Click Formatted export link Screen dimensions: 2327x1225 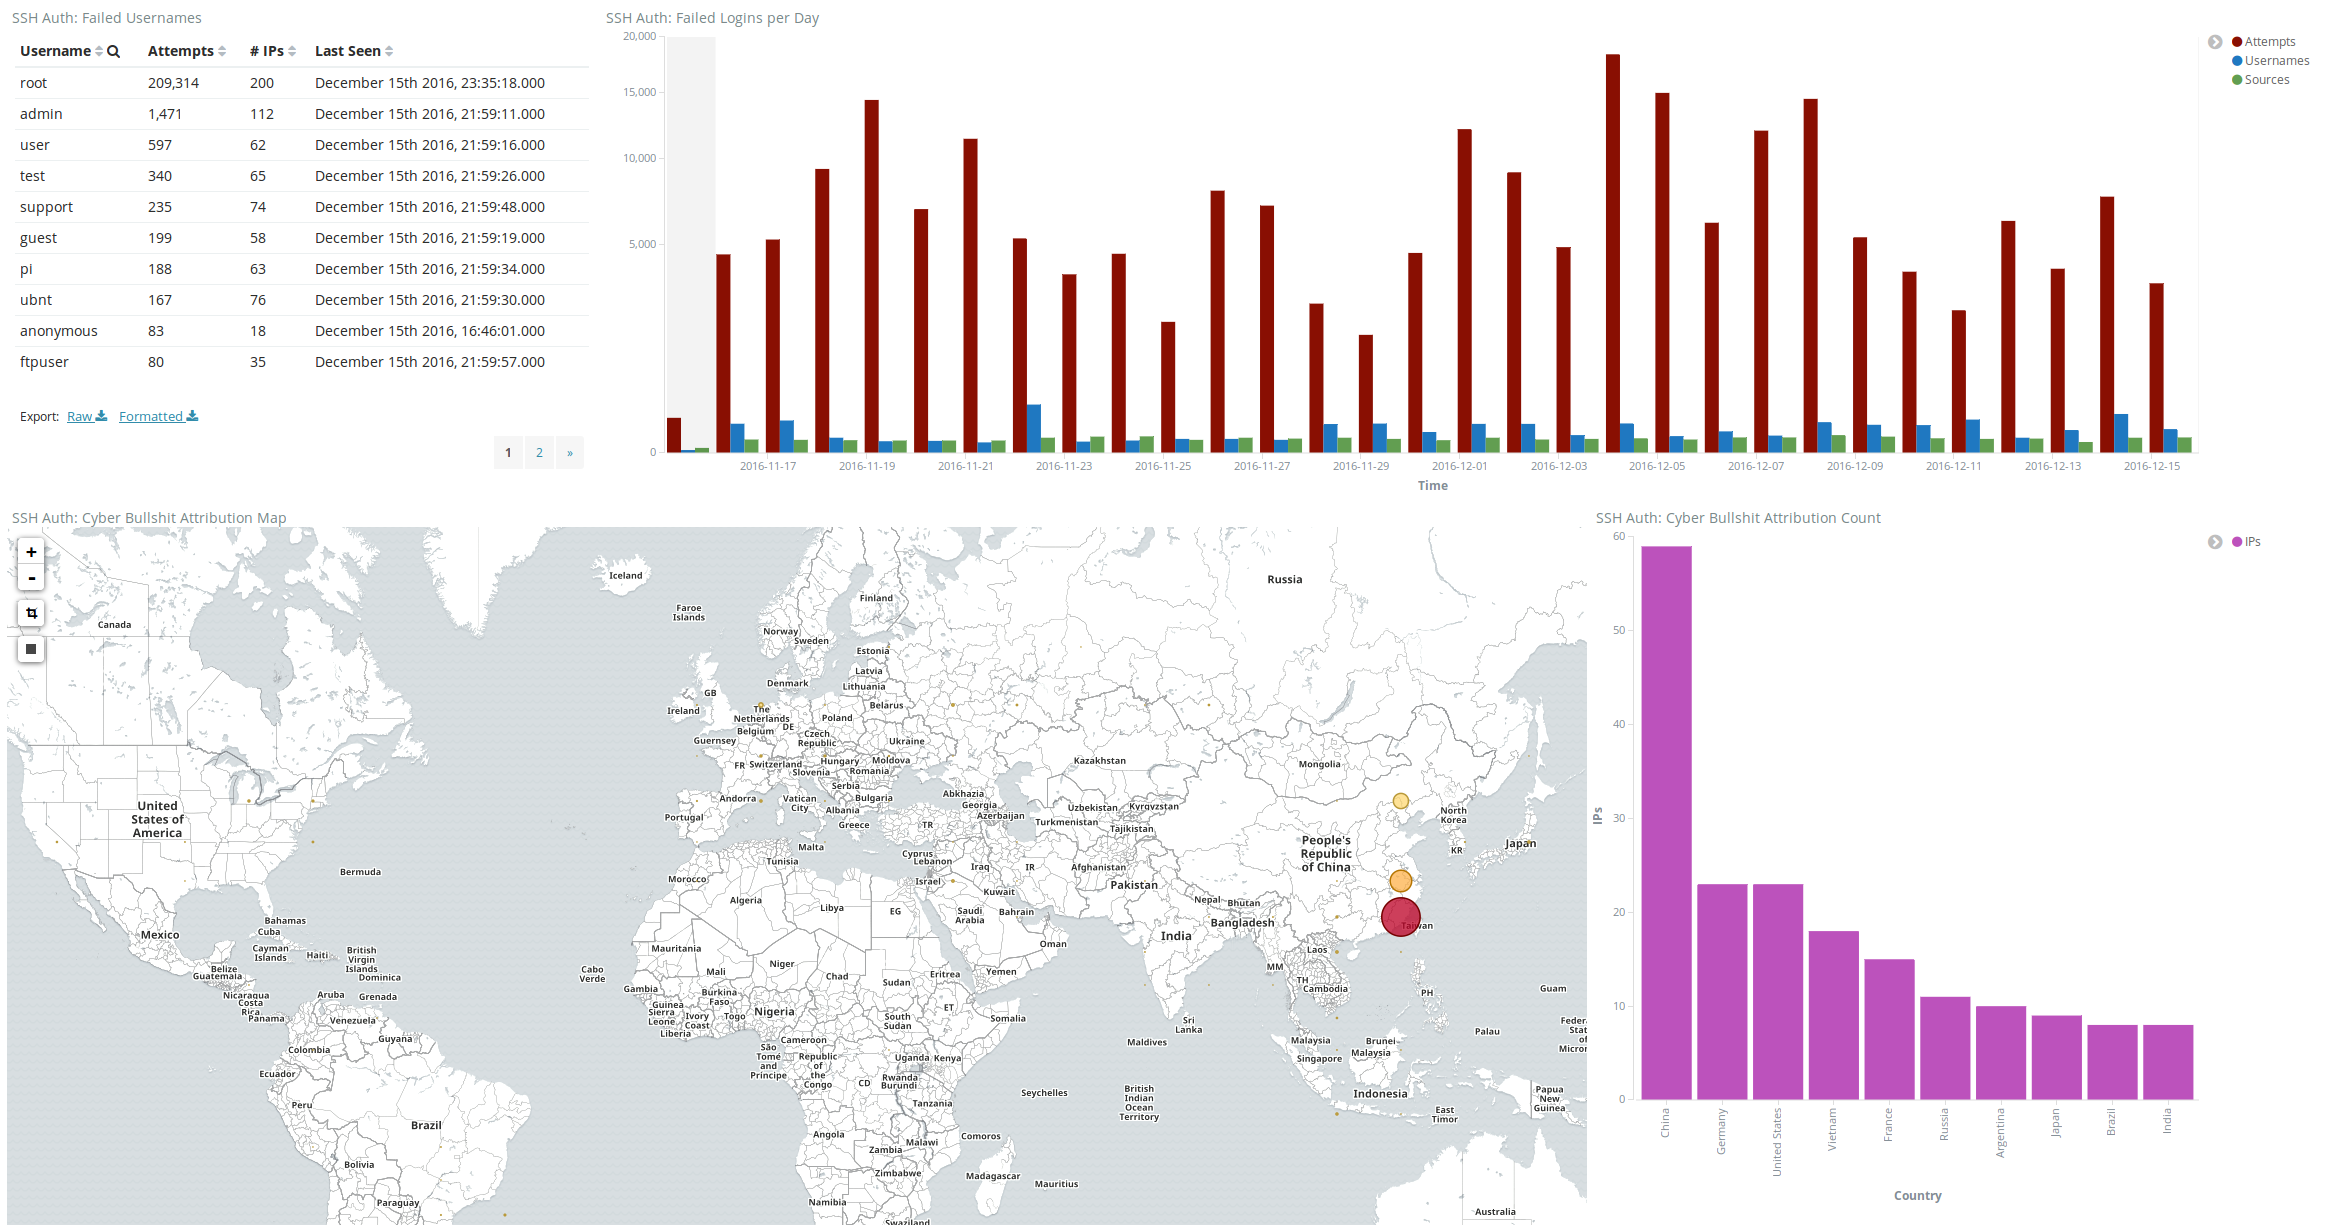click(160, 417)
